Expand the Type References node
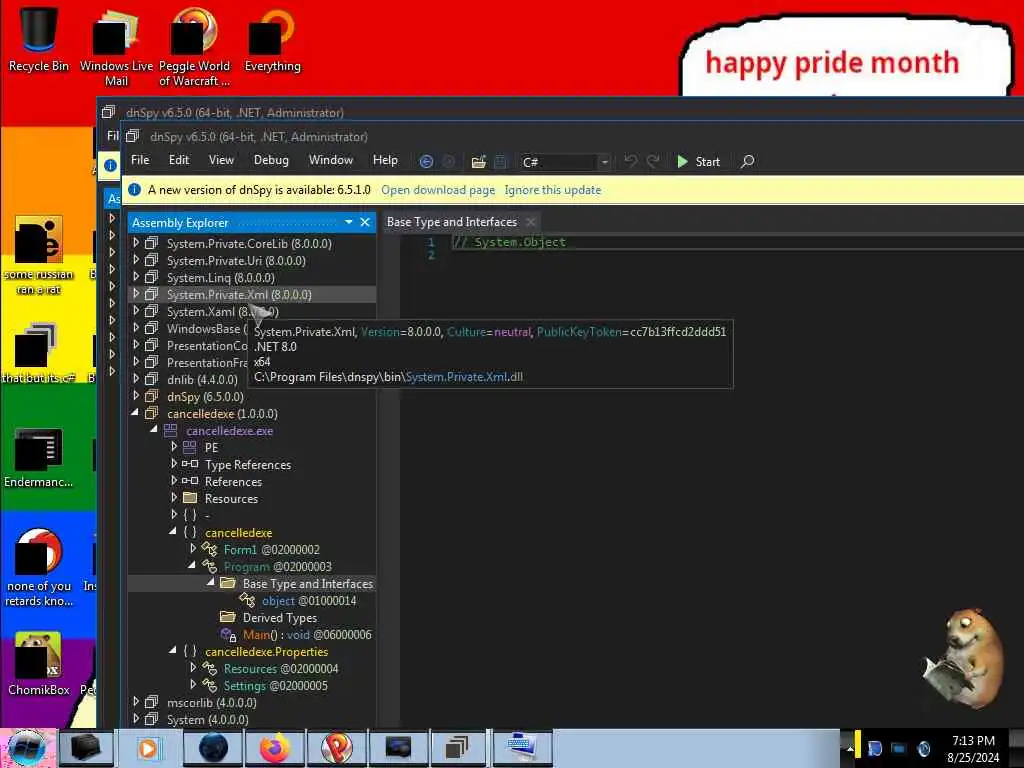 174,464
